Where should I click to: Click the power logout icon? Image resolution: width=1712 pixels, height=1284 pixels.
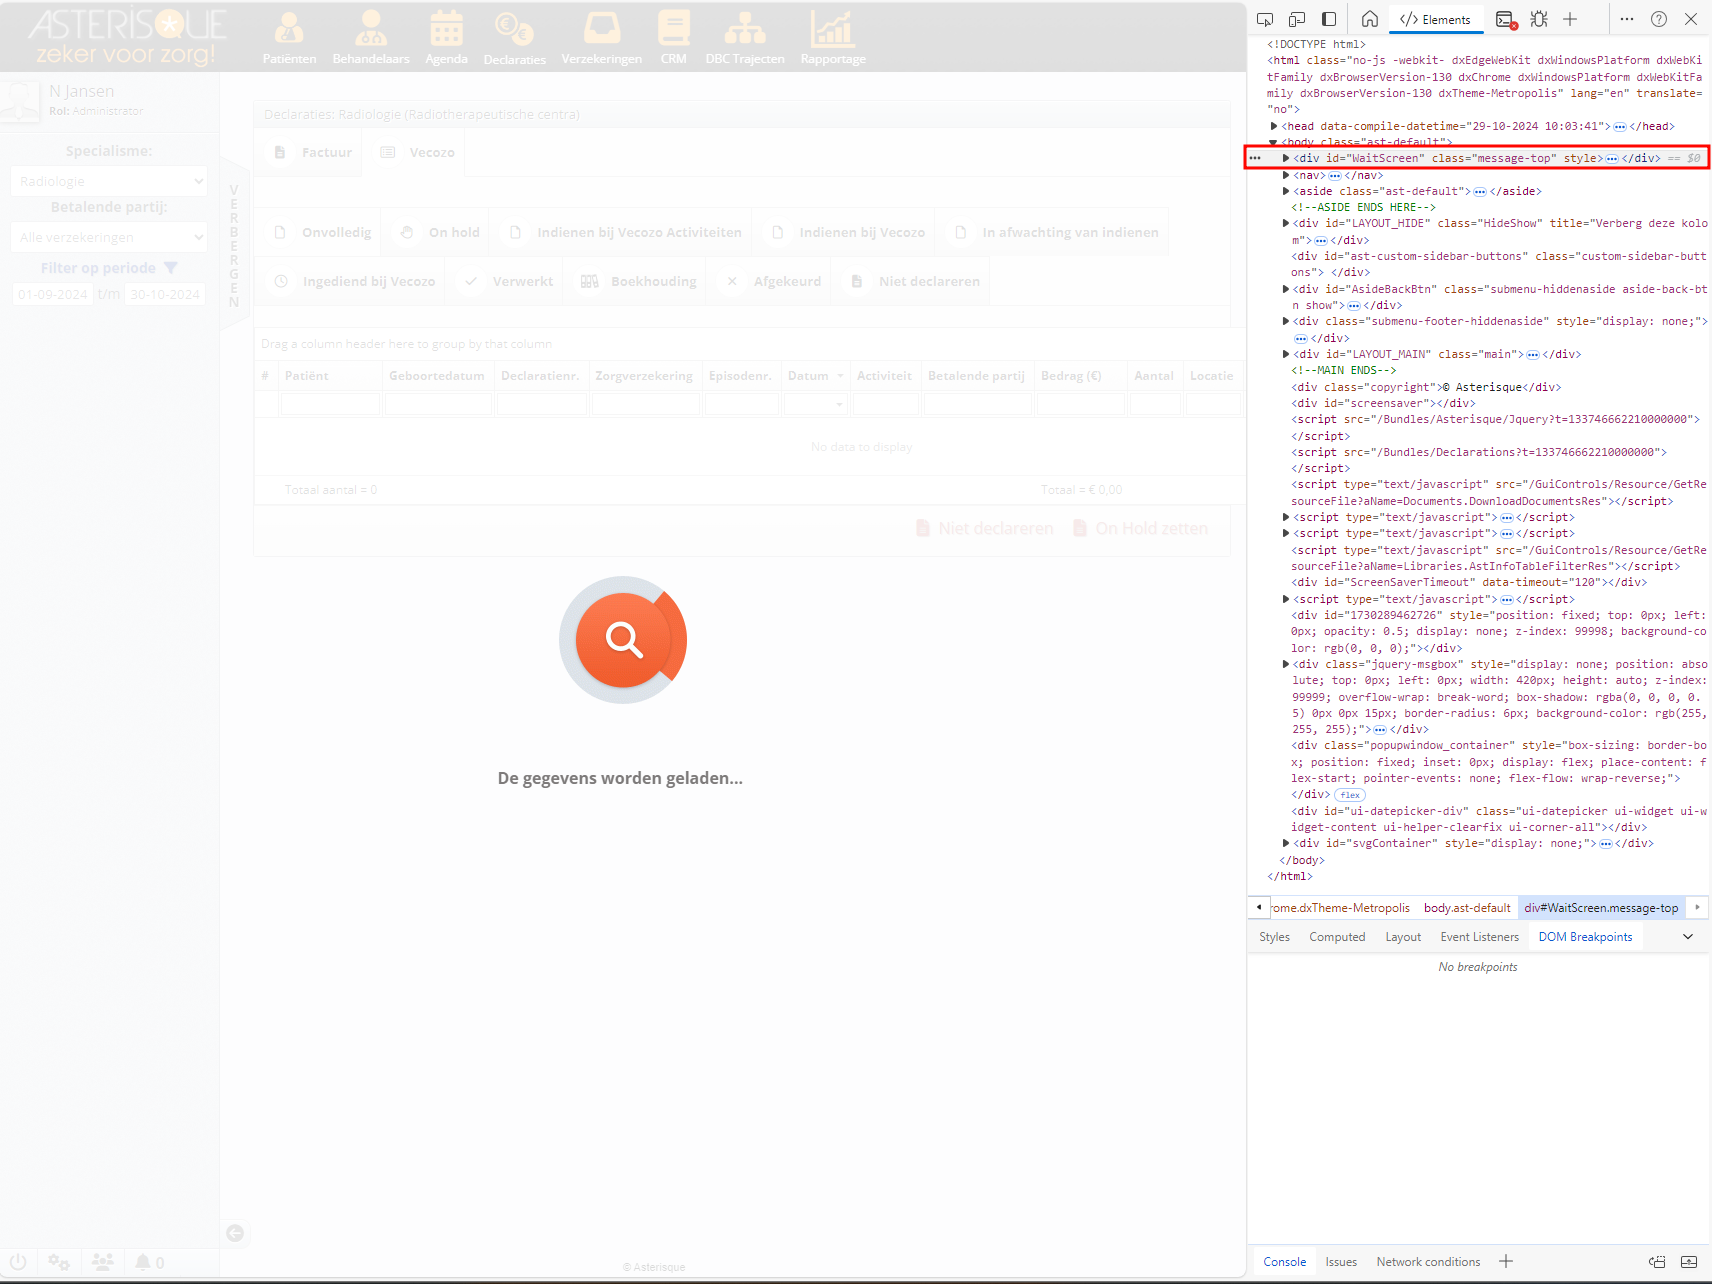tap(18, 1262)
